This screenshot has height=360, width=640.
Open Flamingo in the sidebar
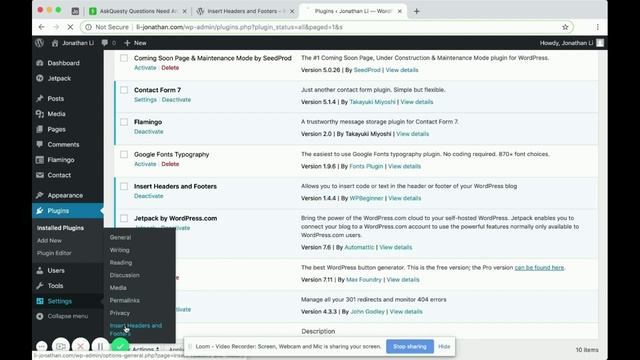pos(61,160)
